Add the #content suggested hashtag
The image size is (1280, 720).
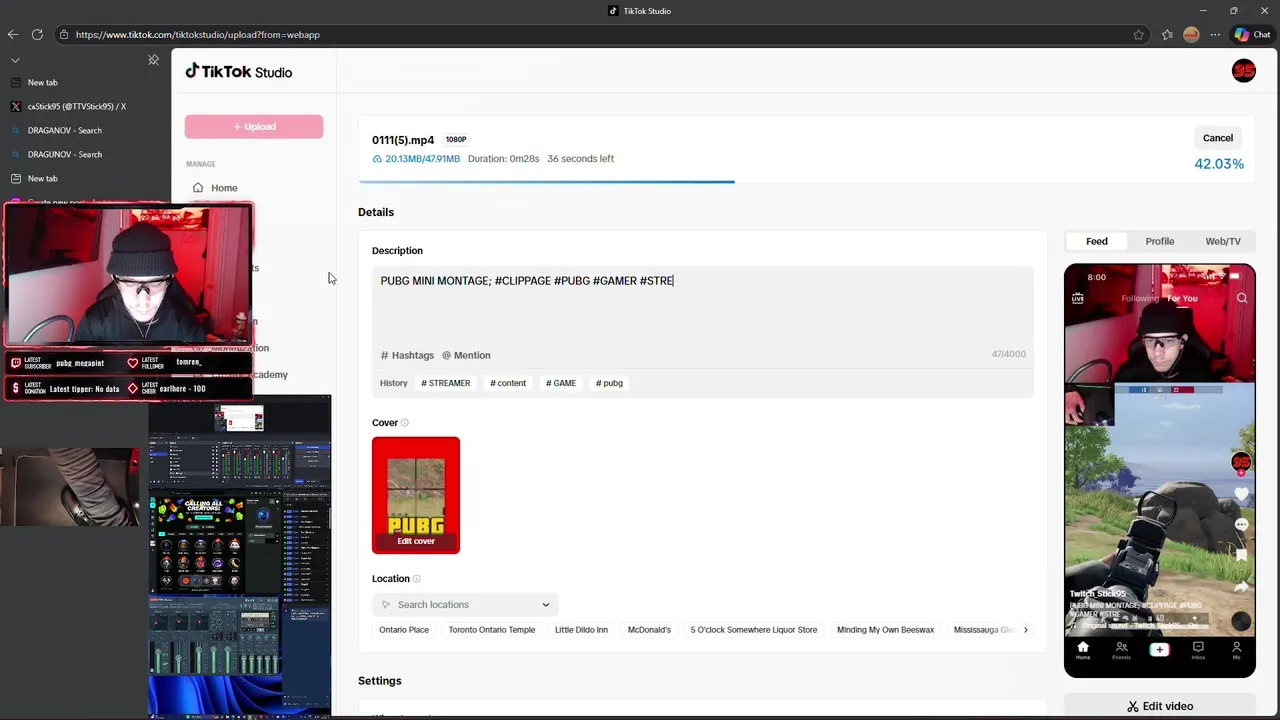(x=508, y=383)
